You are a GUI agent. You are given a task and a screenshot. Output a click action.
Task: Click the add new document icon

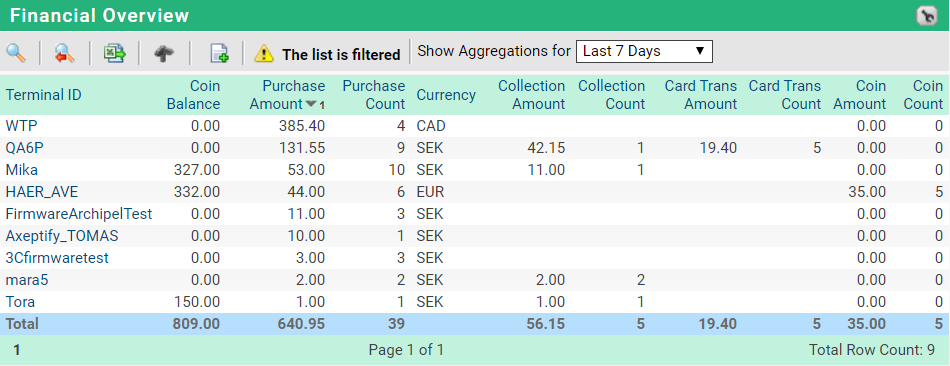219,53
